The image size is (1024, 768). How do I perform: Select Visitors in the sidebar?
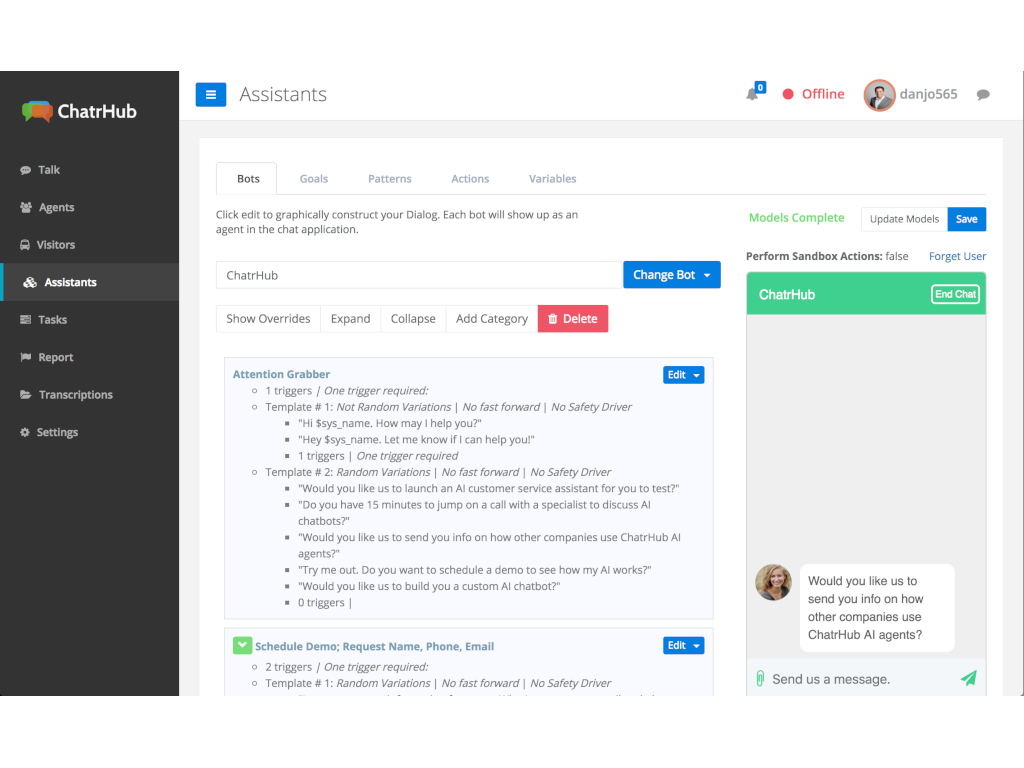56,245
